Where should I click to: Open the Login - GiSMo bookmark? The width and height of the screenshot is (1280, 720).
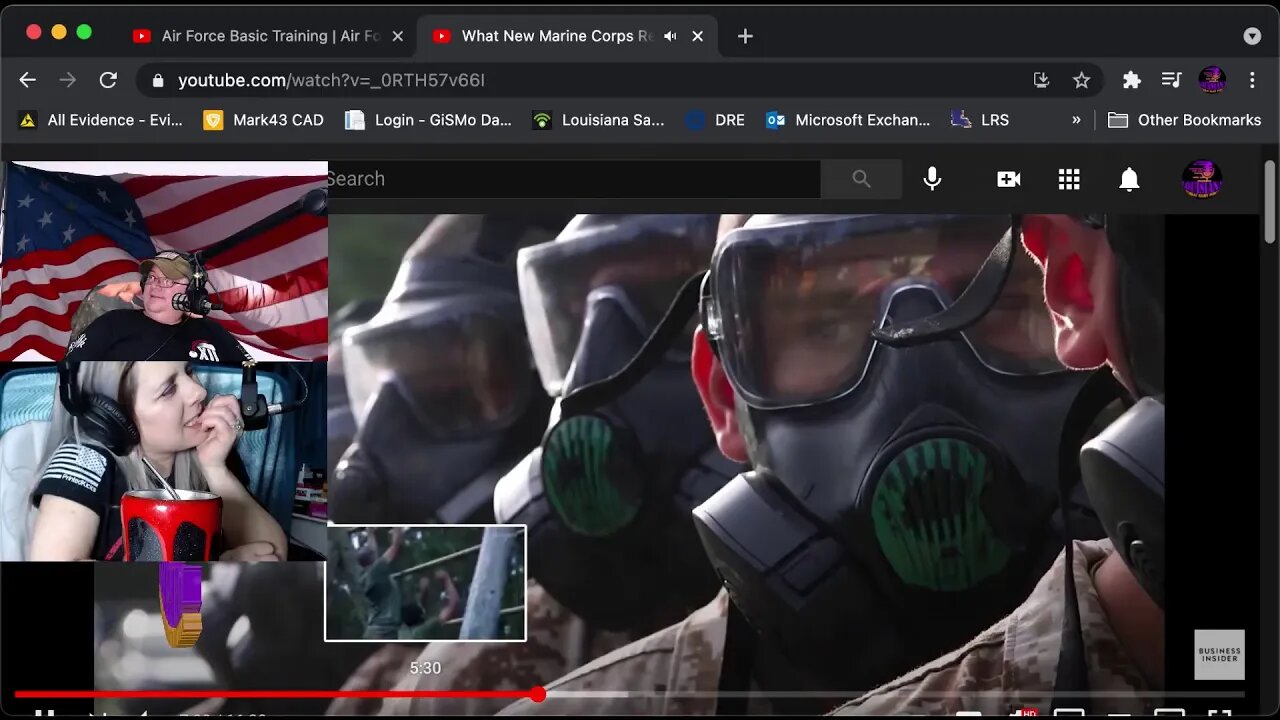(x=428, y=120)
